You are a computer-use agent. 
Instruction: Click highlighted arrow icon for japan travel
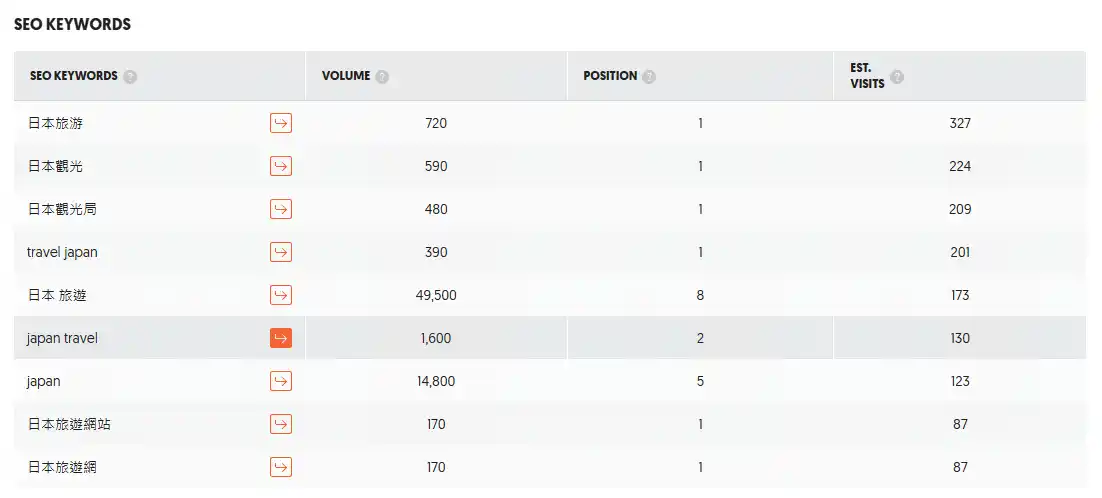pos(281,338)
